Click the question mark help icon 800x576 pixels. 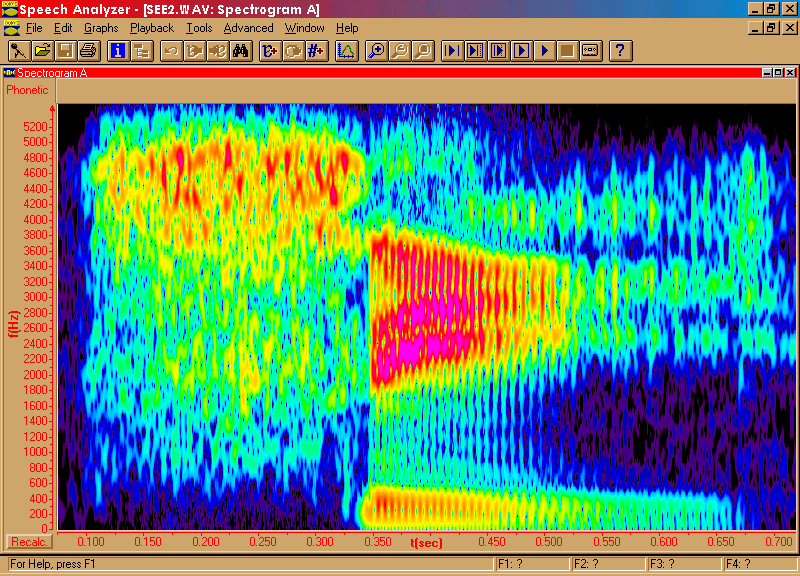pos(620,51)
